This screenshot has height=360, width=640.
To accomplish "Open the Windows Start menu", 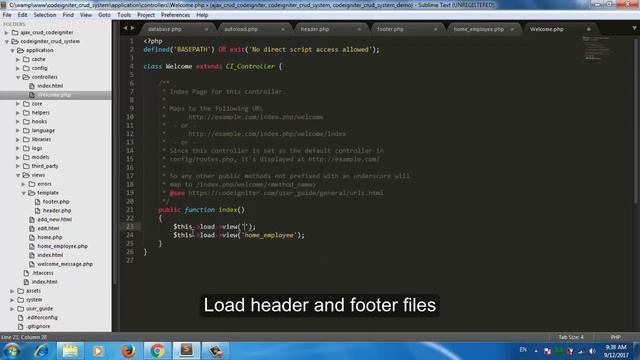I will click(x=12, y=351).
